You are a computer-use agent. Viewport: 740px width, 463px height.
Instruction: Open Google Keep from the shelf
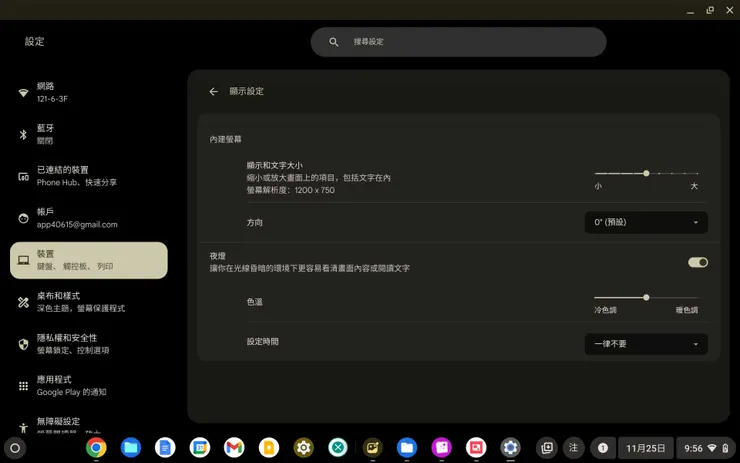269,447
